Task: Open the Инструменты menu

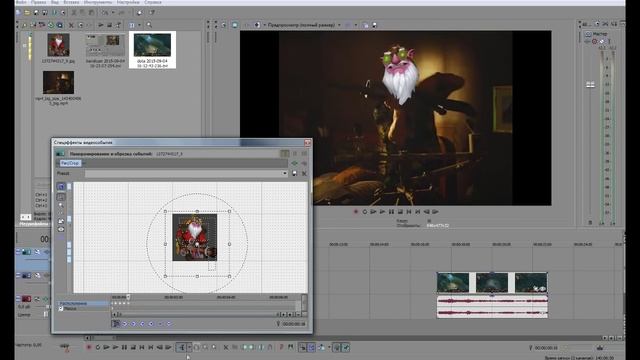Action: [98, 2]
